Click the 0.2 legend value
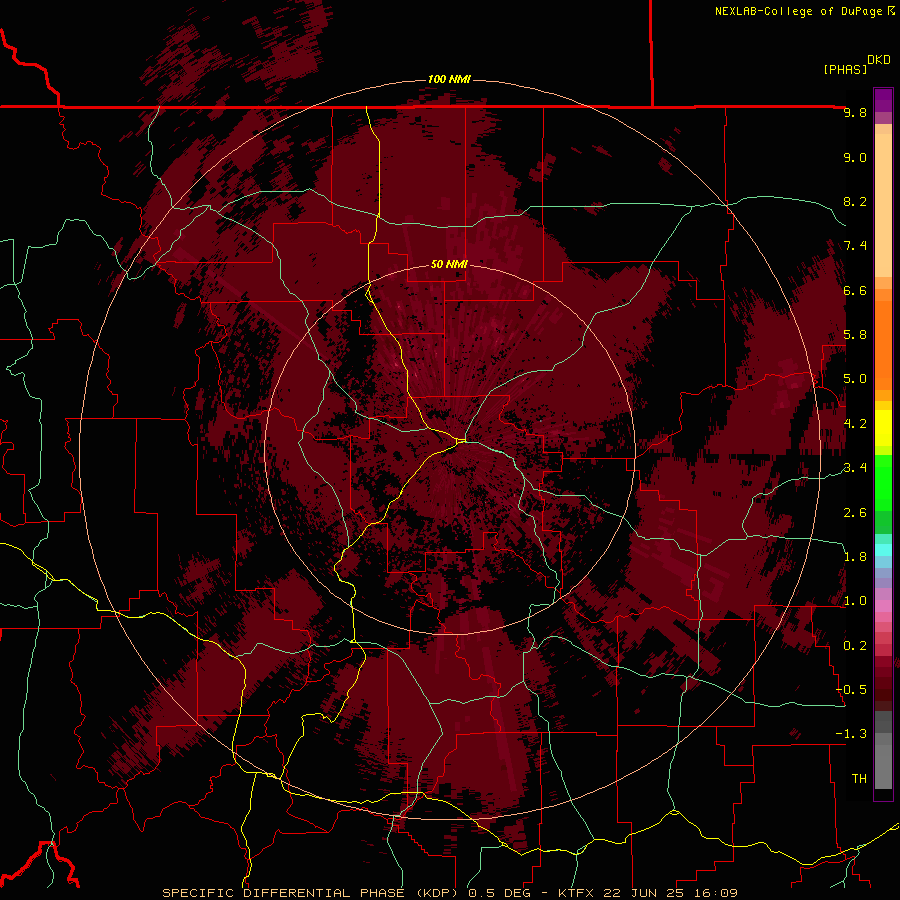The image size is (900, 900). (855, 646)
